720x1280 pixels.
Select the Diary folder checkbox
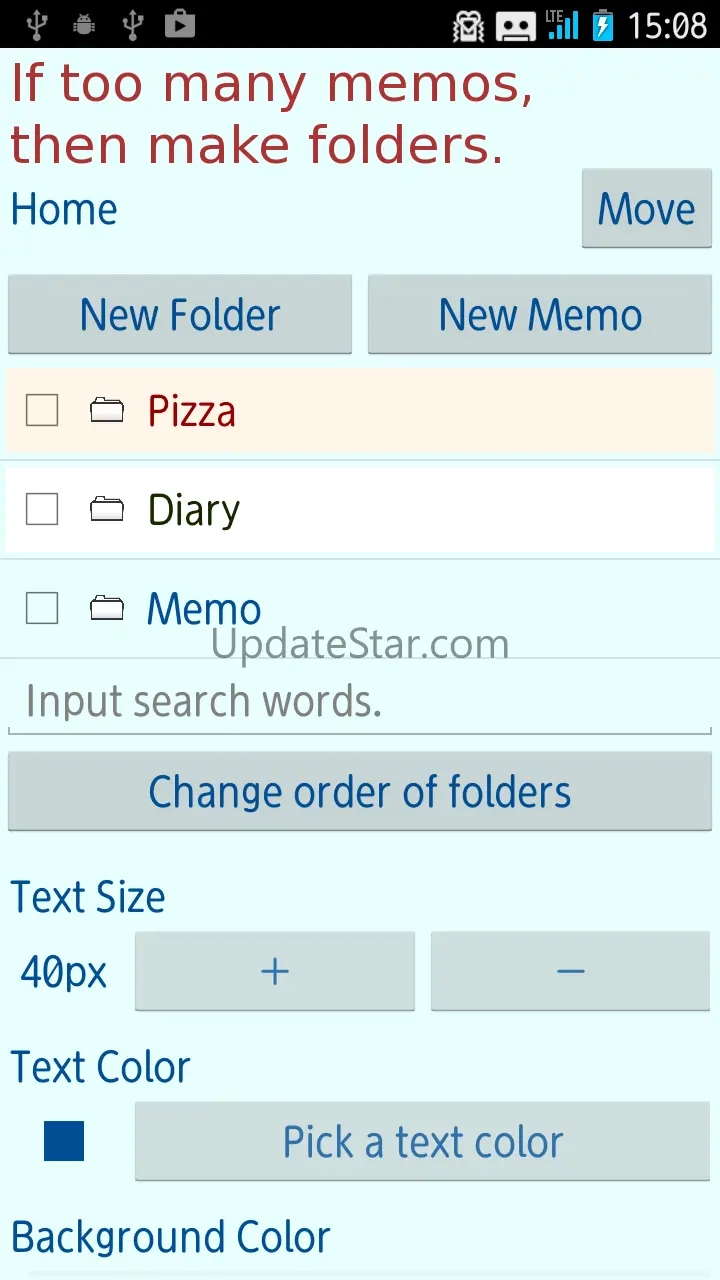(42, 509)
